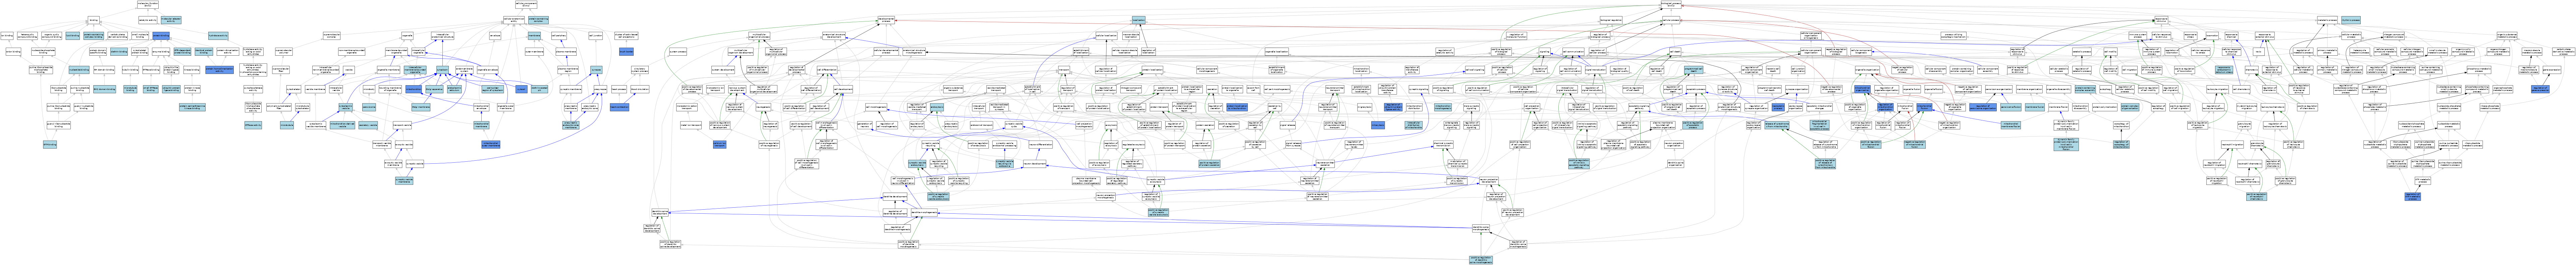2576x265 pixels.
Task: Click the clathrin-coated pit node
Action: 539,89
